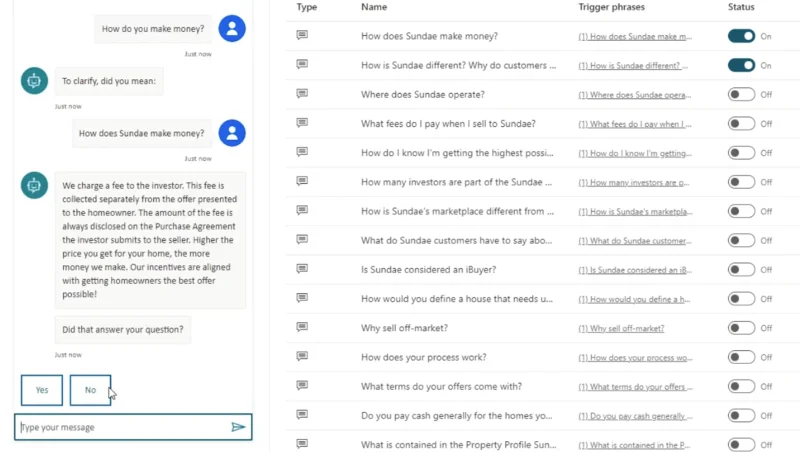Open topic 'What fees do I pay when I sell to Sundae?'
The width and height of the screenshot is (800, 452).
click(x=448, y=123)
